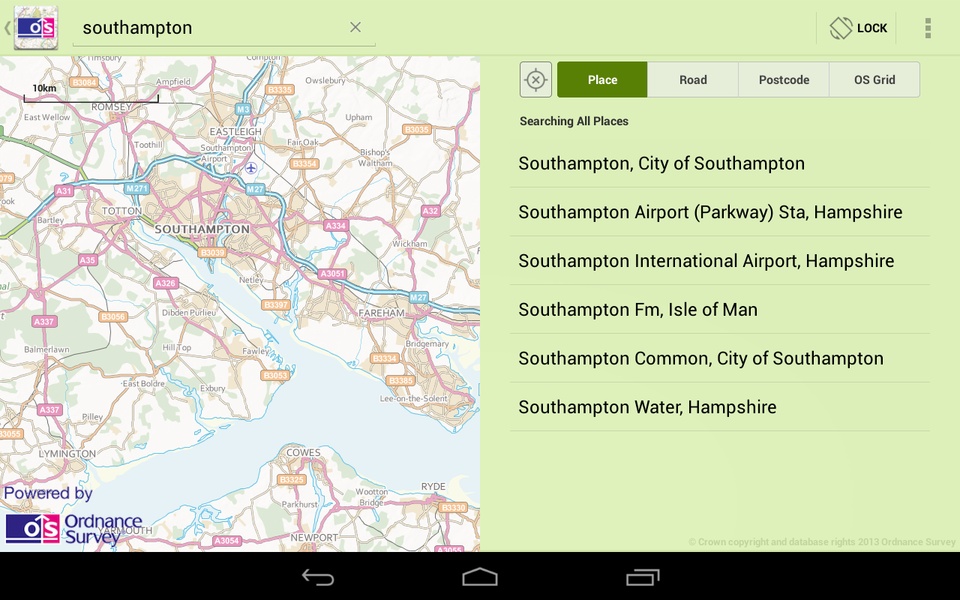Tap the A32 road badge on the map
Screen dimensions: 960x600
tap(430, 211)
